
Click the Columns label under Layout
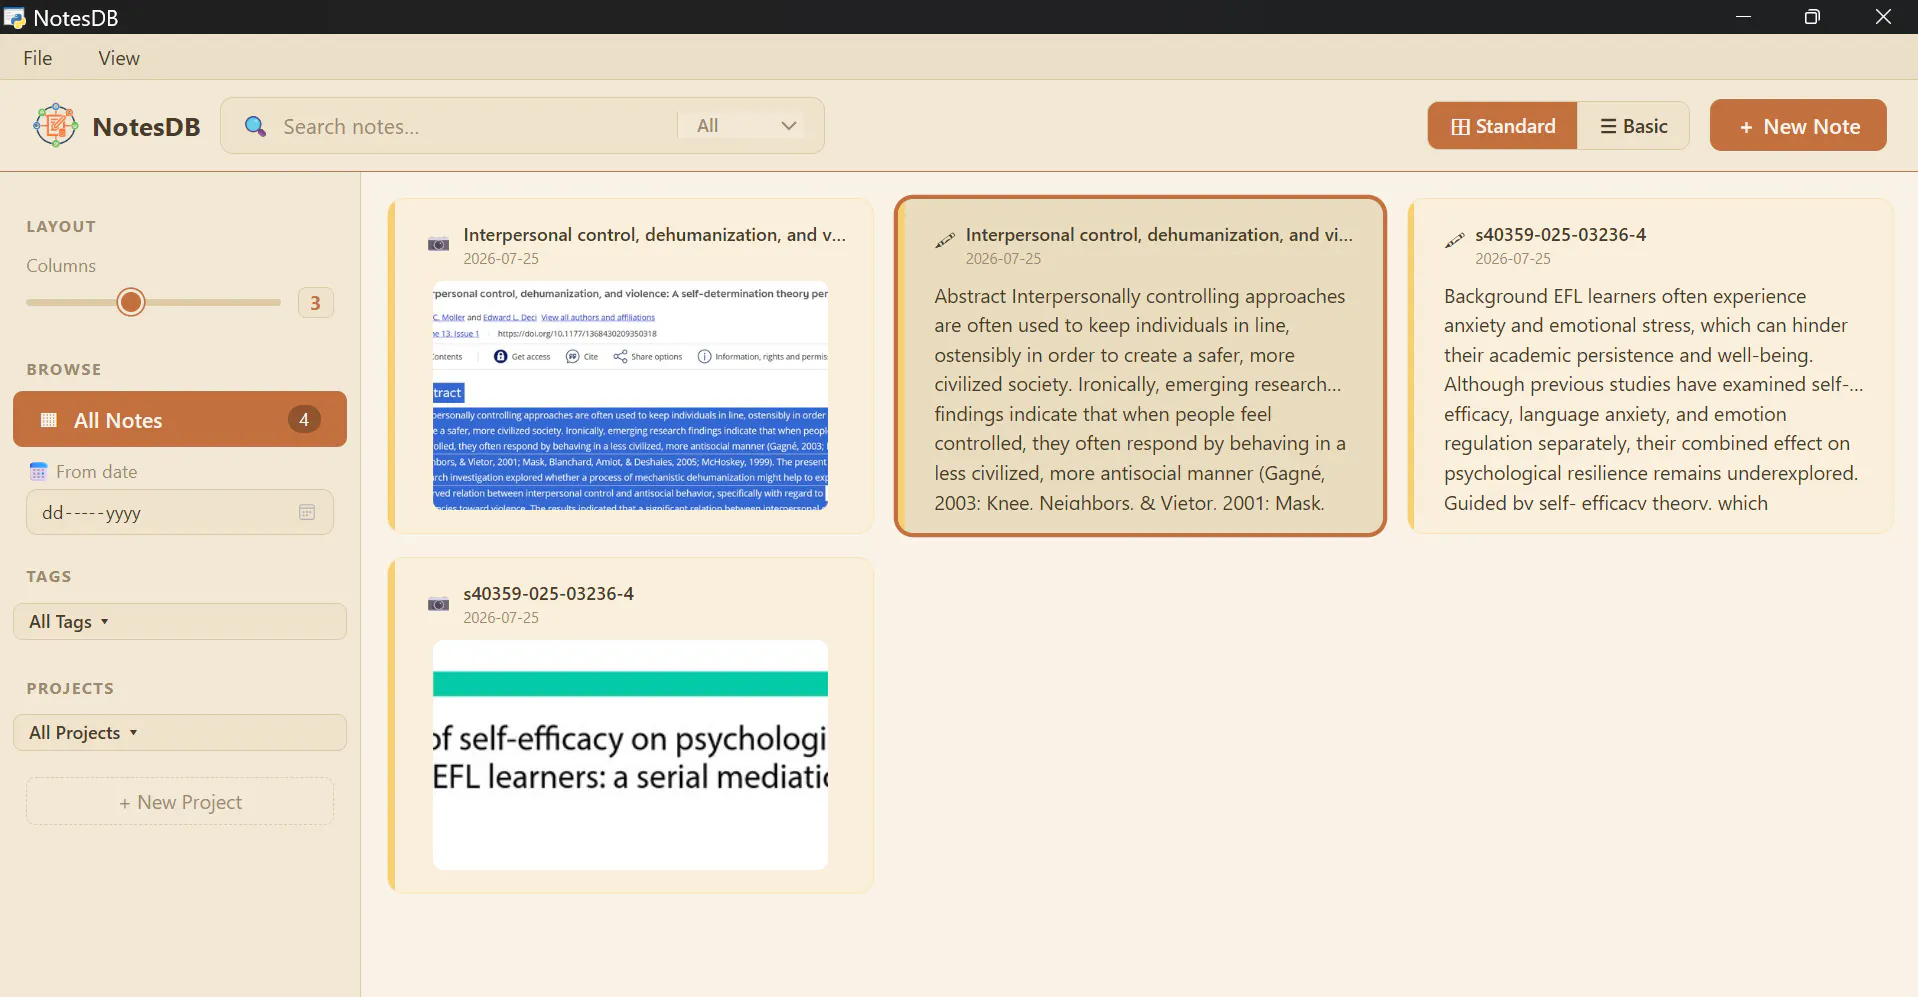tap(61, 265)
